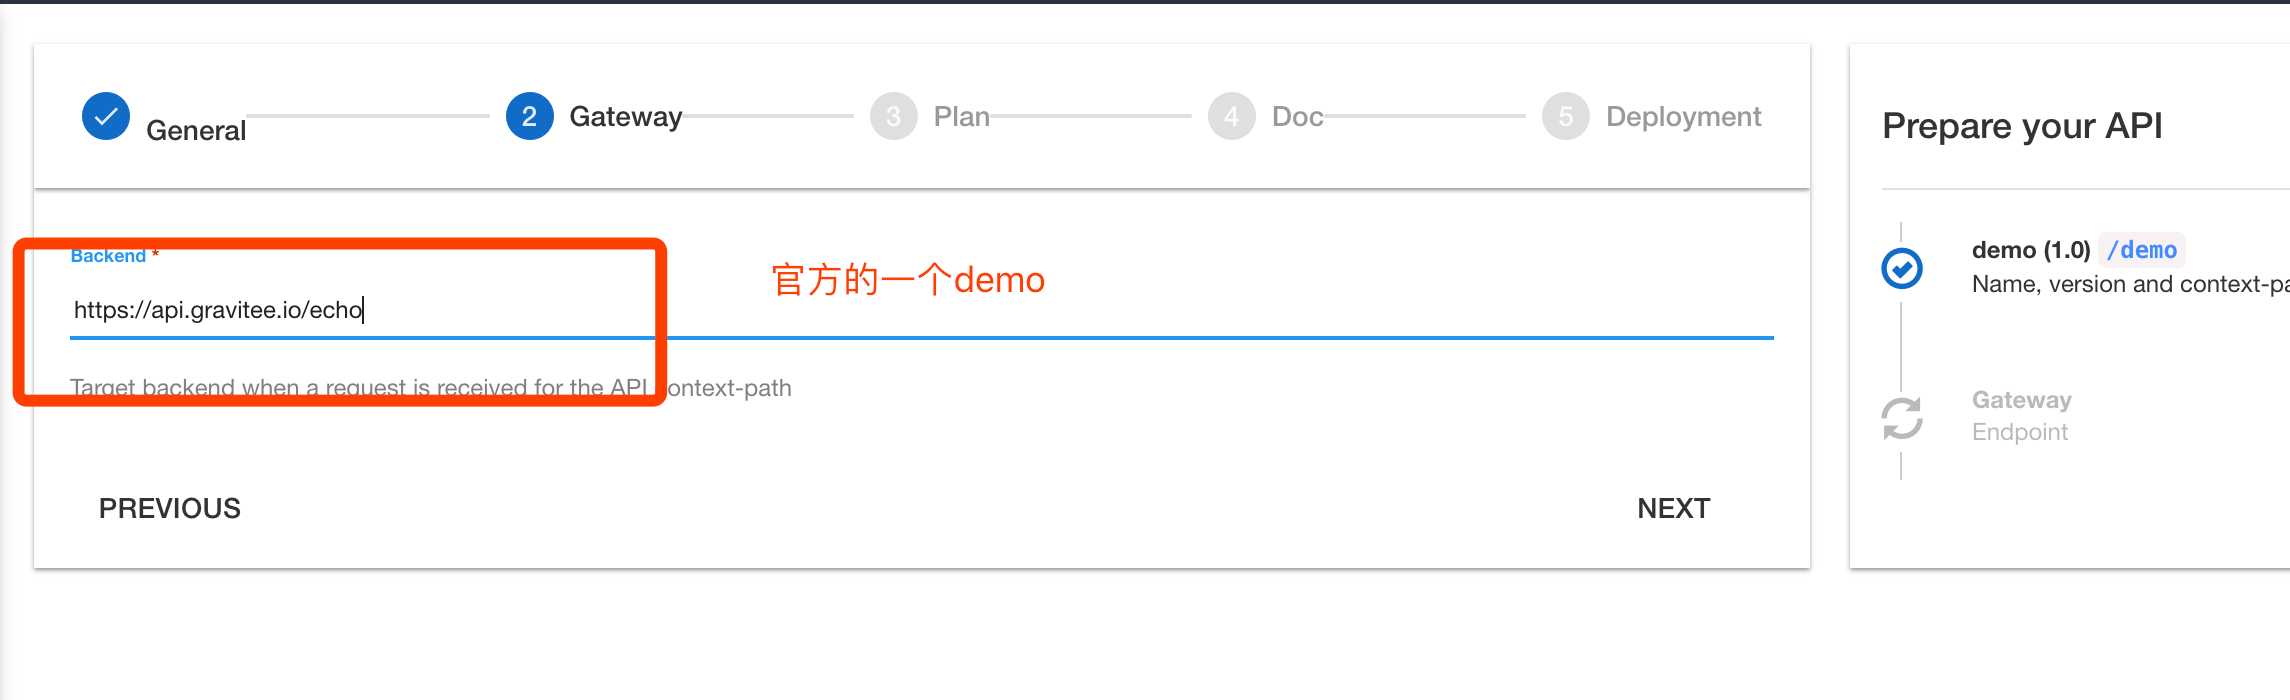
Task: Click the PREVIOUS button
Action: tap(170, 508)
